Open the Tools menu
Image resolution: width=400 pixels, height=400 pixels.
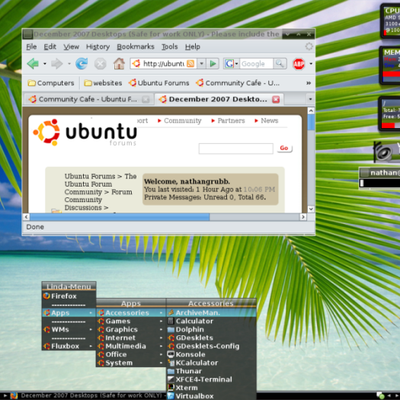click(x=170, y=47)
